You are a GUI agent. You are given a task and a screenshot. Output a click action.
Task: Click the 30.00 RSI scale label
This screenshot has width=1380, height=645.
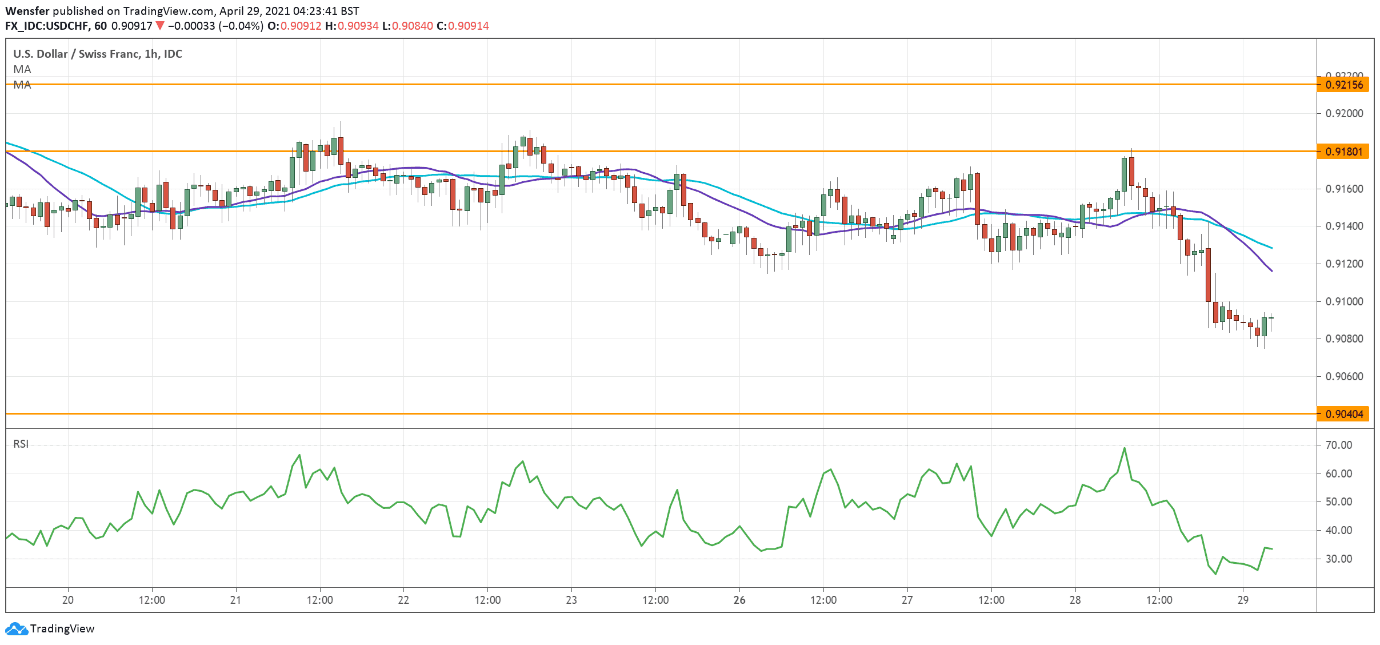coord(1338,558)
